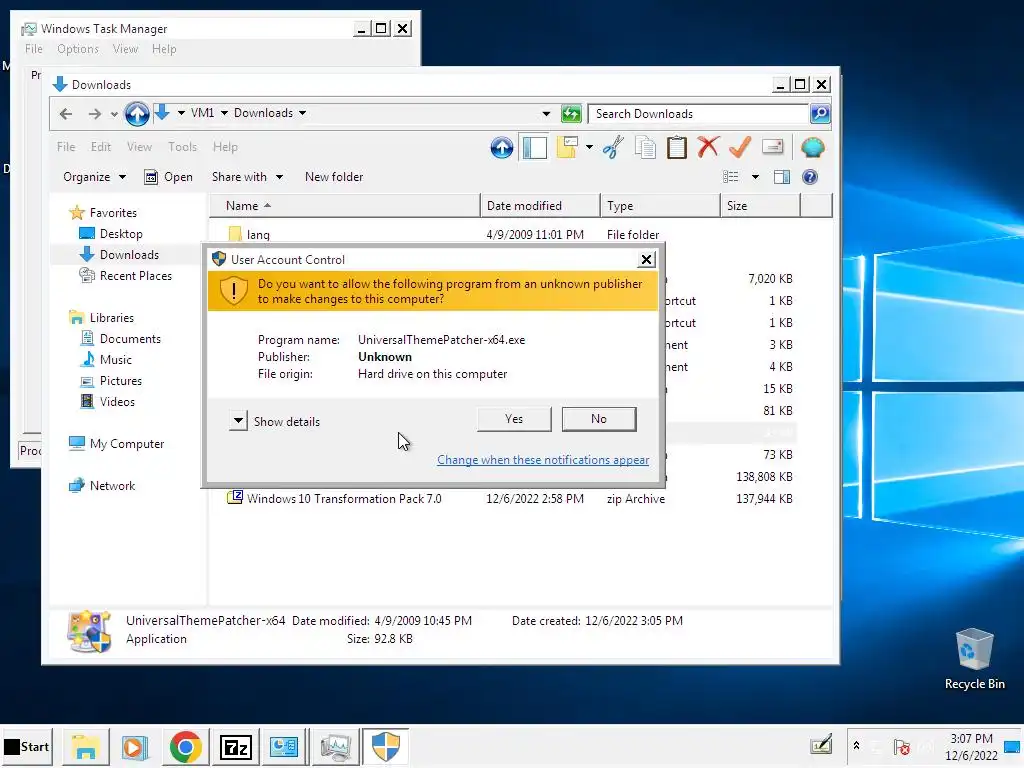This screenshot has width=1024, height=768.
Task: Sort by the Name column header
Action: (x=345, y=206)
